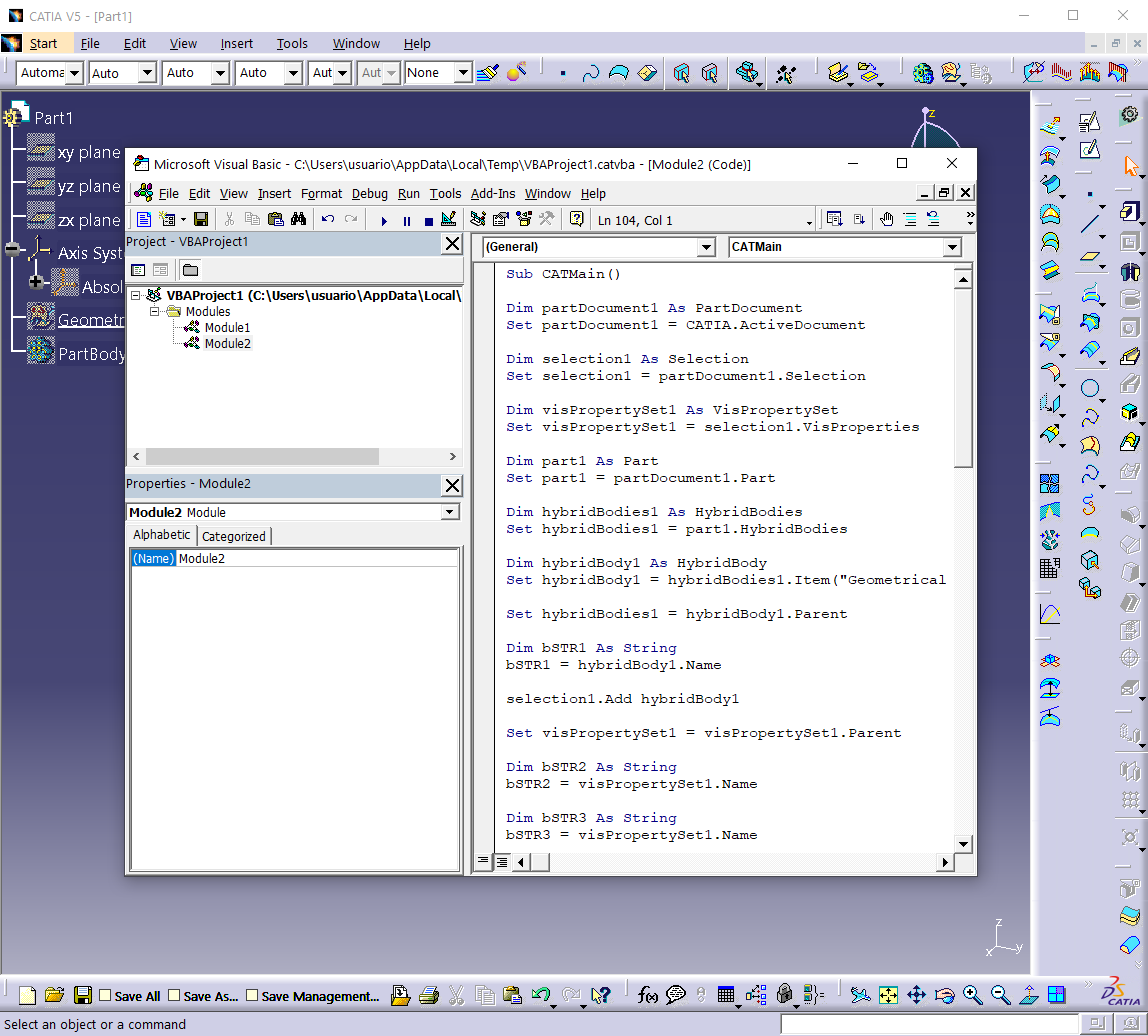Open Module2 Module properties object dropdown
Viewport: 1148px width, 1036px height.
point(450,513)
